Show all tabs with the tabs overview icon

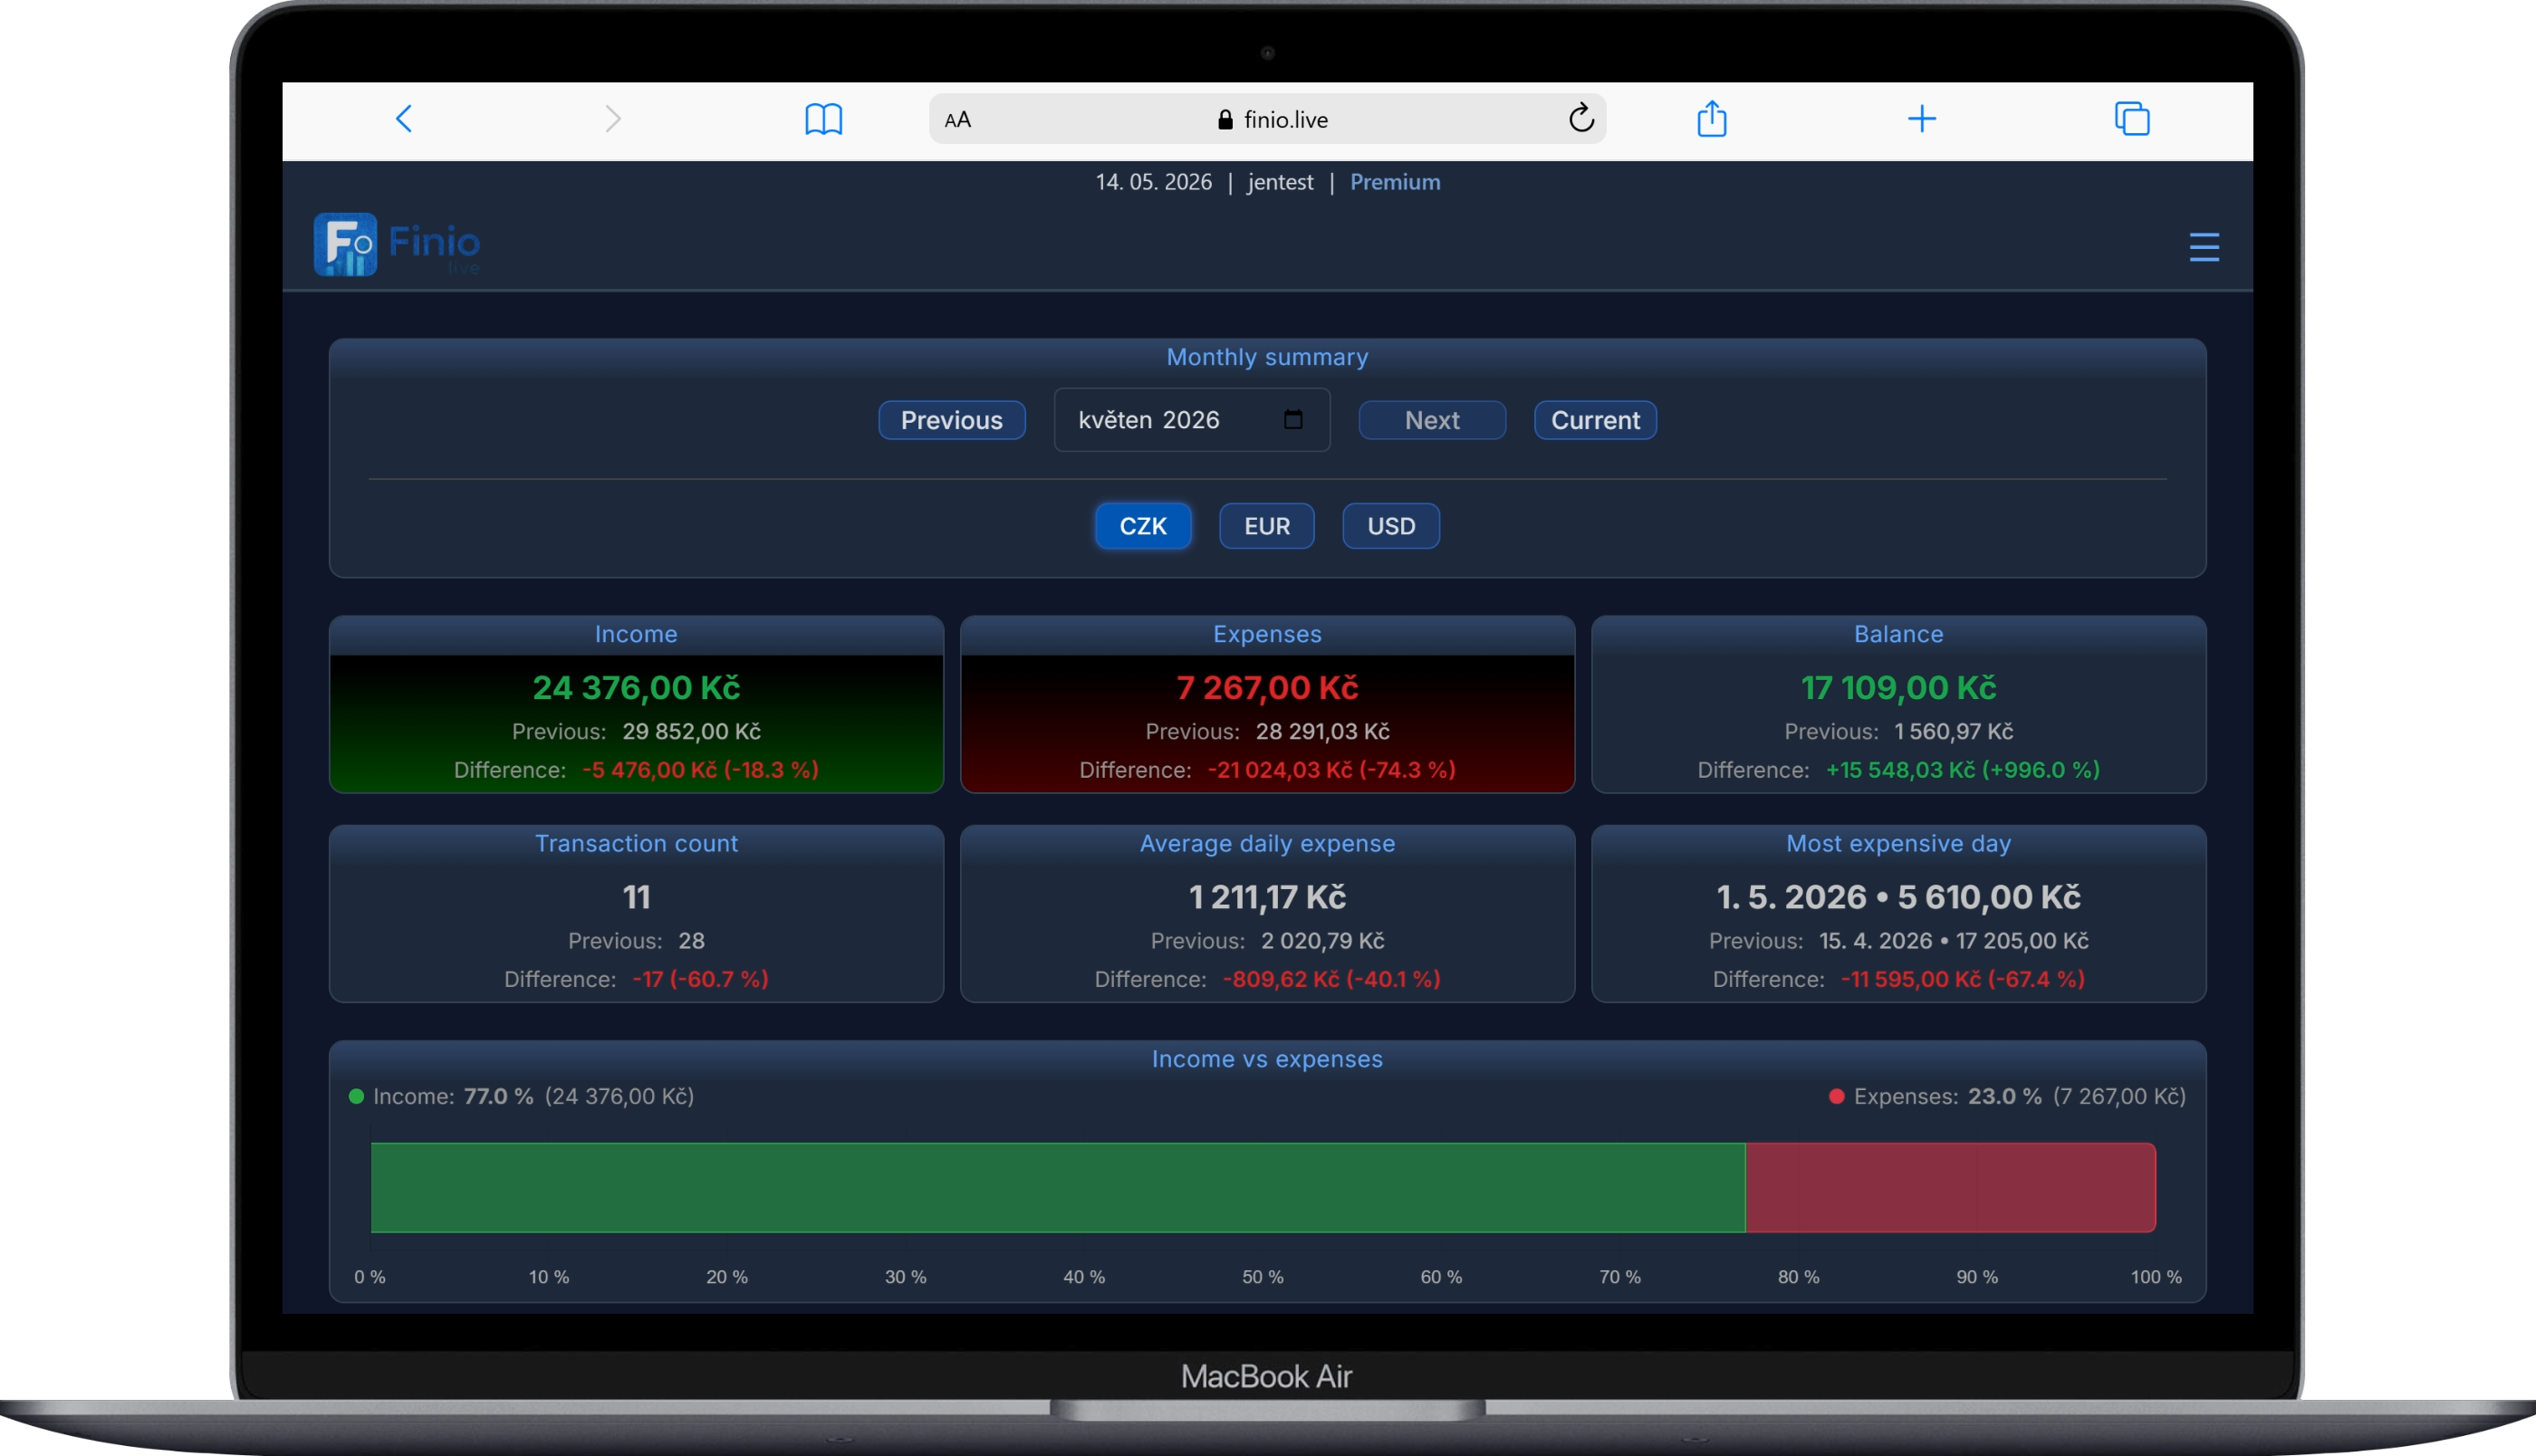2132,118
